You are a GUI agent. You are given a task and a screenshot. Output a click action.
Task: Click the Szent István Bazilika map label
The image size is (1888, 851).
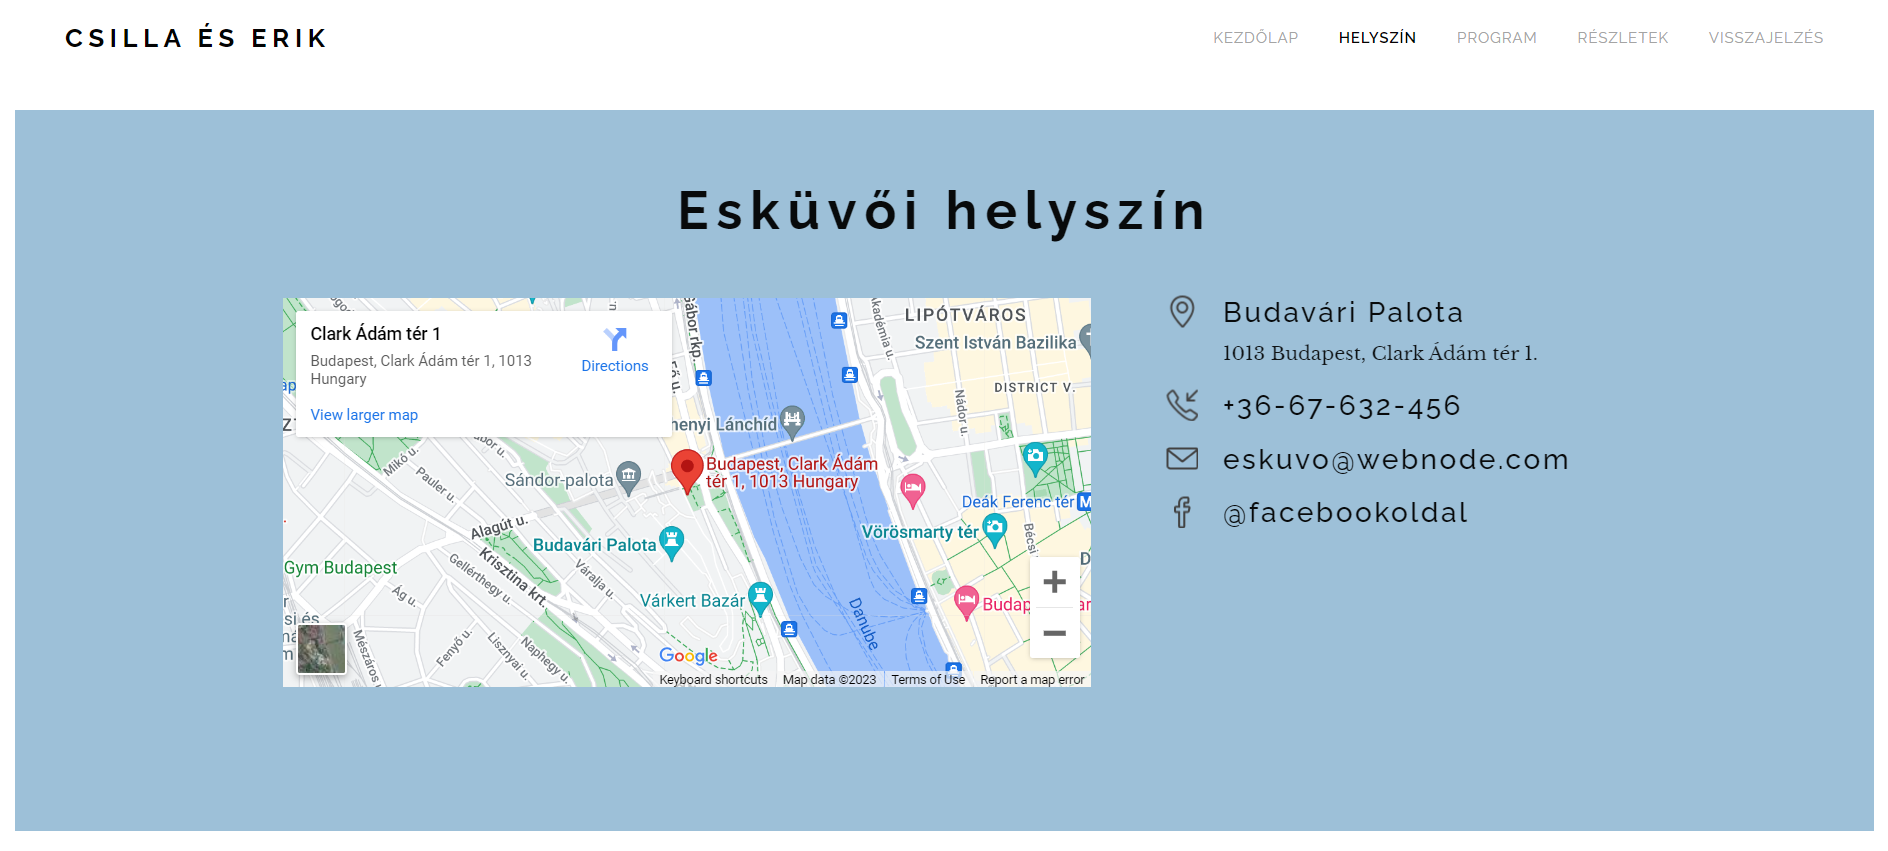point(995,343)
